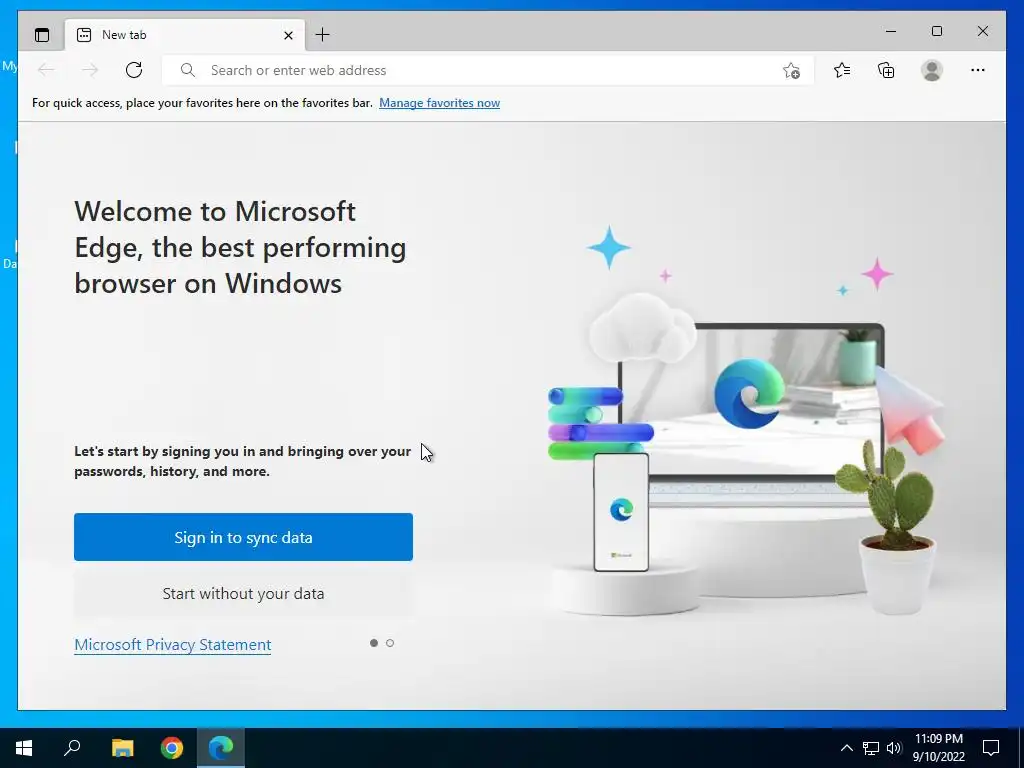This screenshot has height=768, width=1024.
Task: Go forward using the forward arrow
Action: (90, 70)
